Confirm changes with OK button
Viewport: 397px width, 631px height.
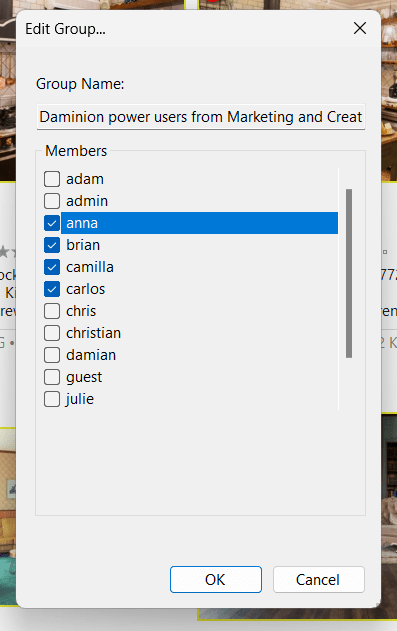point(216,579)
